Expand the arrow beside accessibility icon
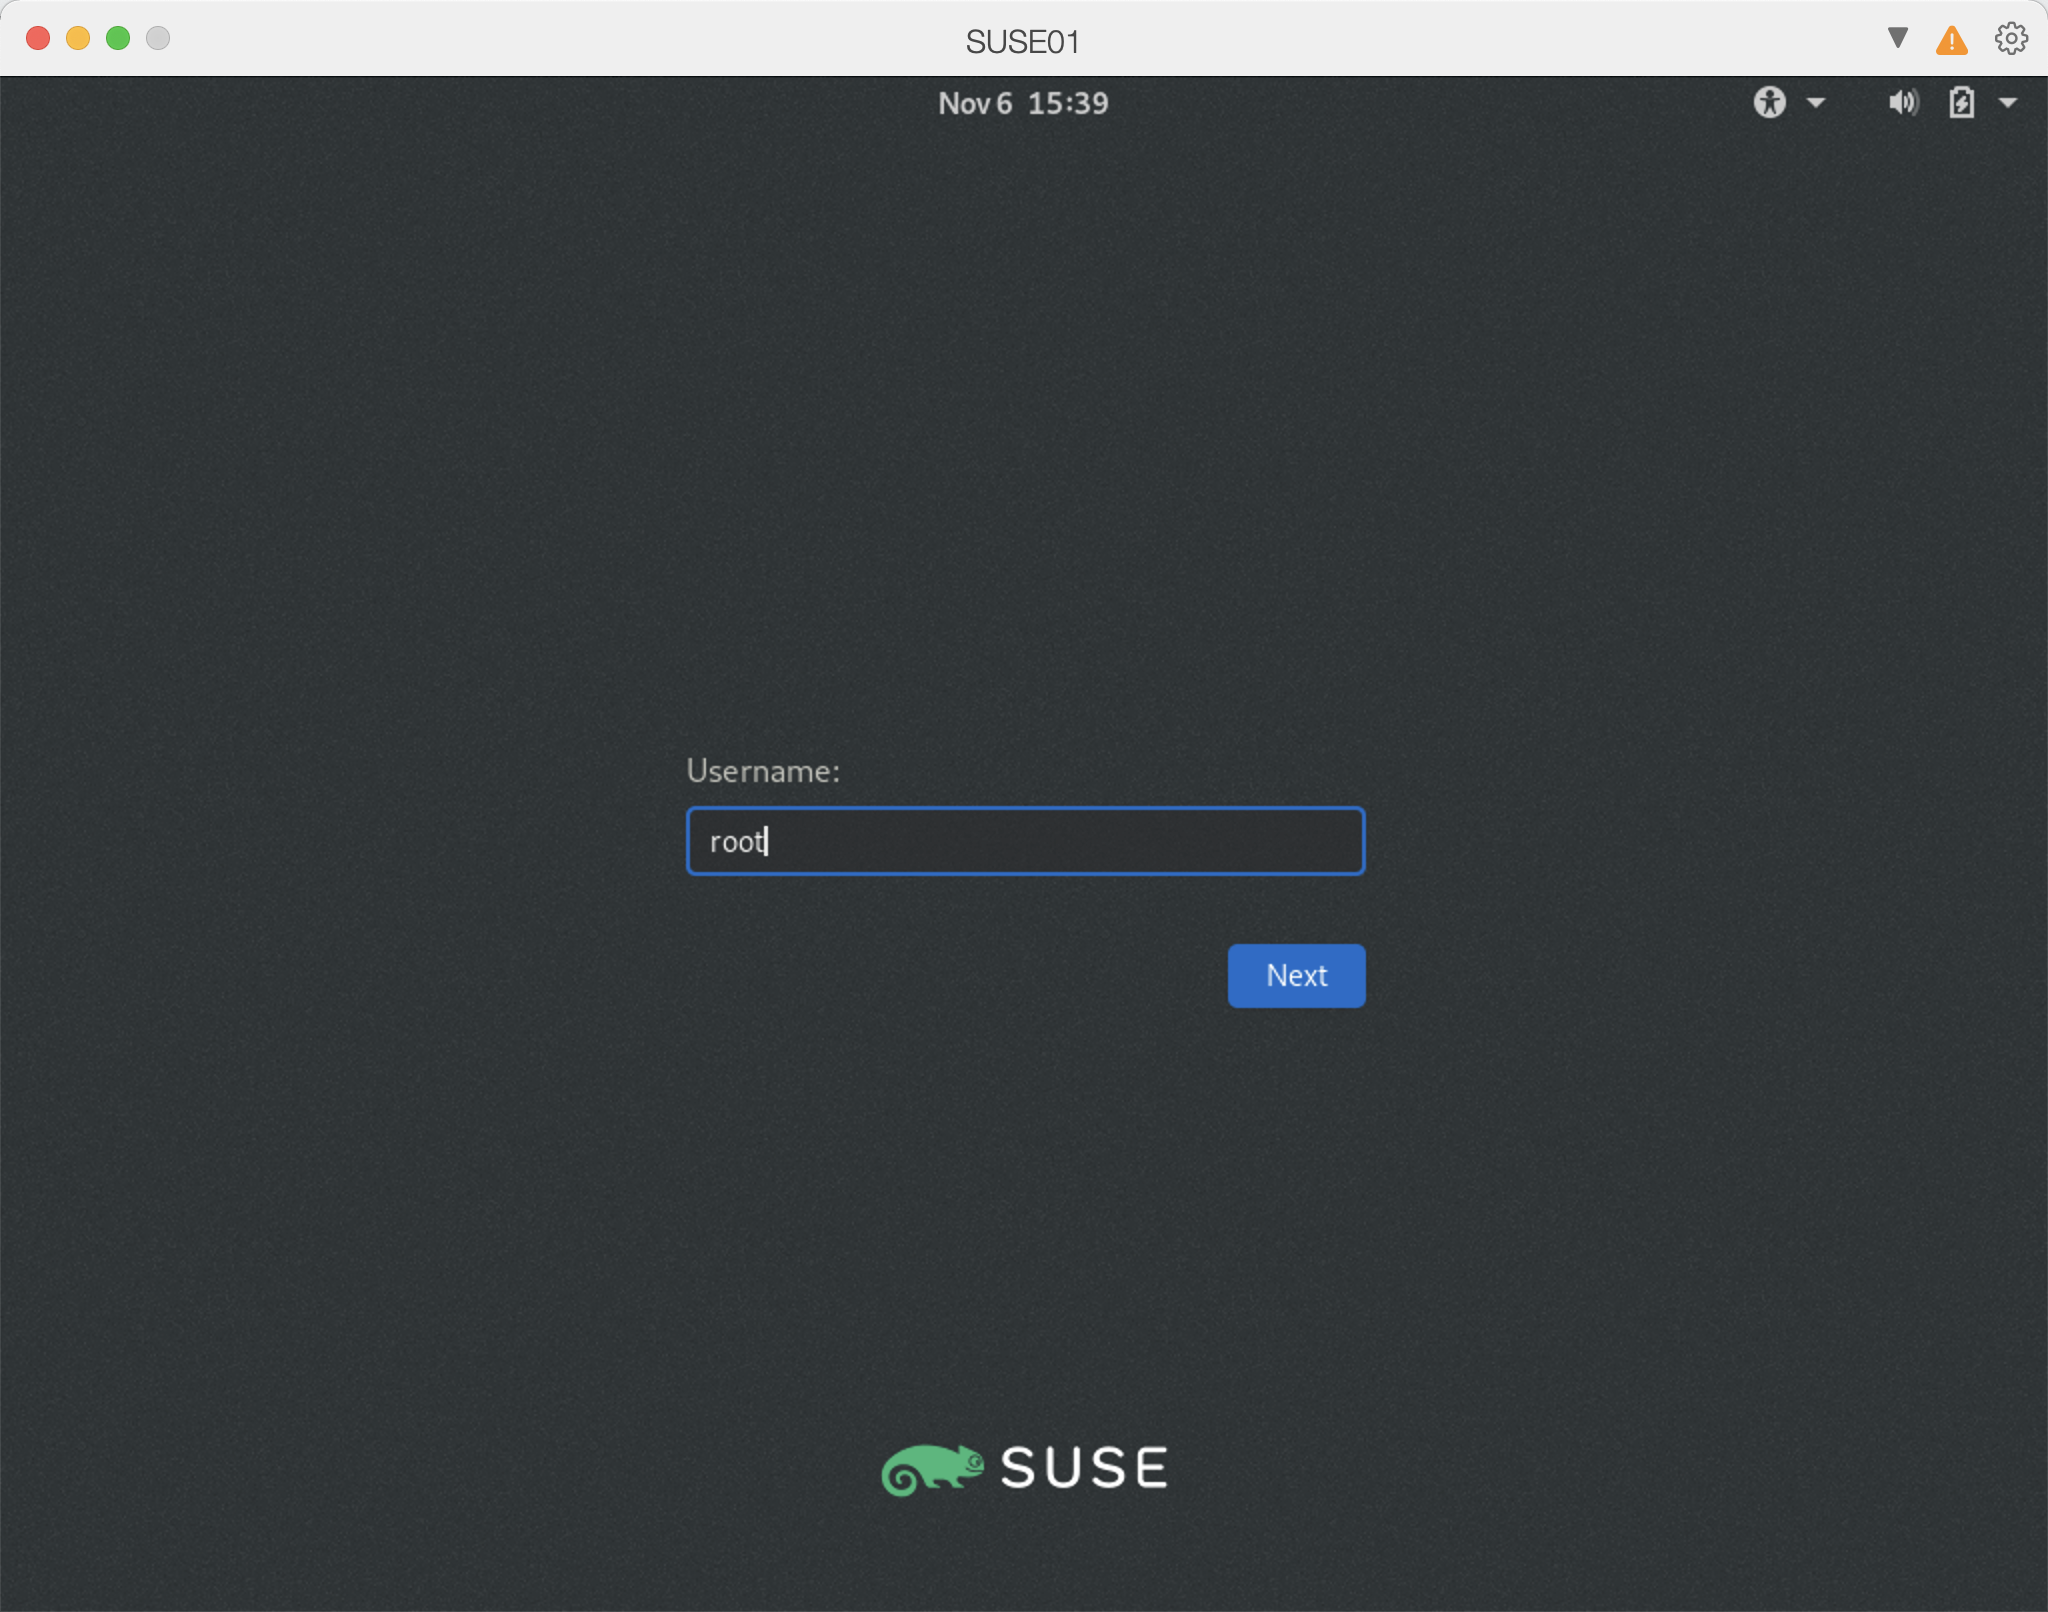This screenshot has width=2048, height=1612. click(x=1816, y=102)
